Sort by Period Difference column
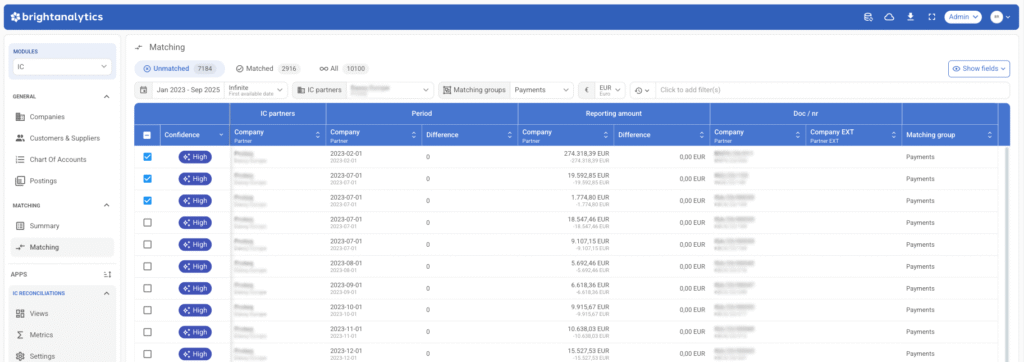This screenshot has width=1024, height=362. pos(509,135)
